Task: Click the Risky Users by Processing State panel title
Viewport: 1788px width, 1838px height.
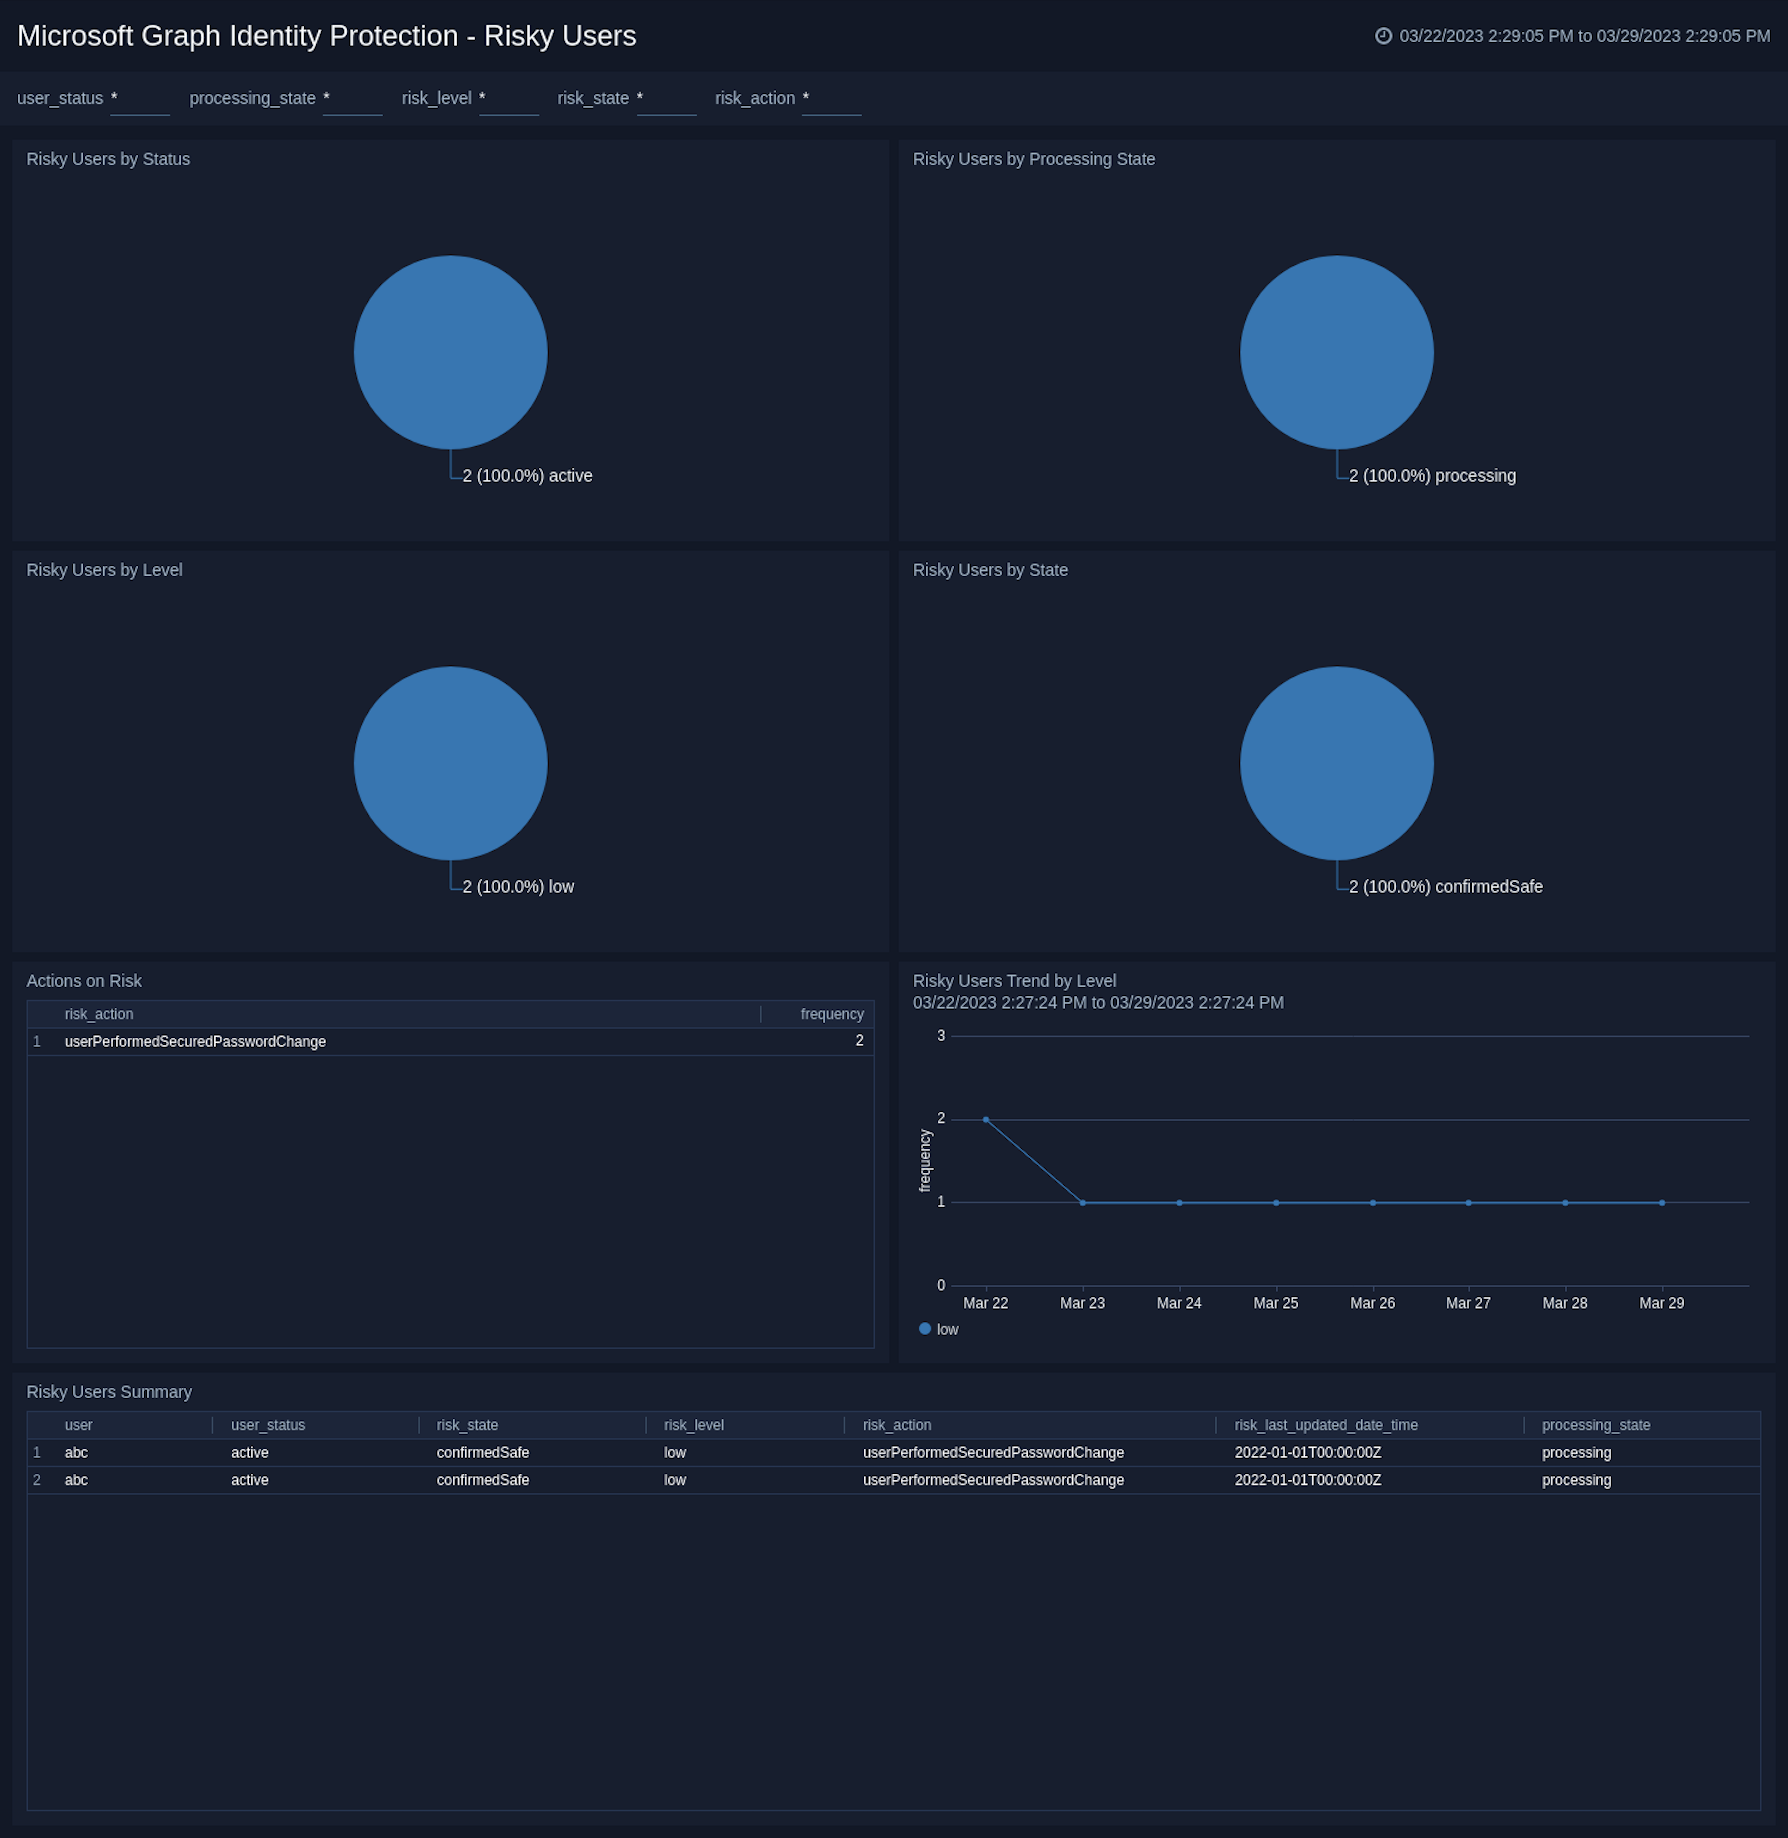Action: coord(1034,159)
